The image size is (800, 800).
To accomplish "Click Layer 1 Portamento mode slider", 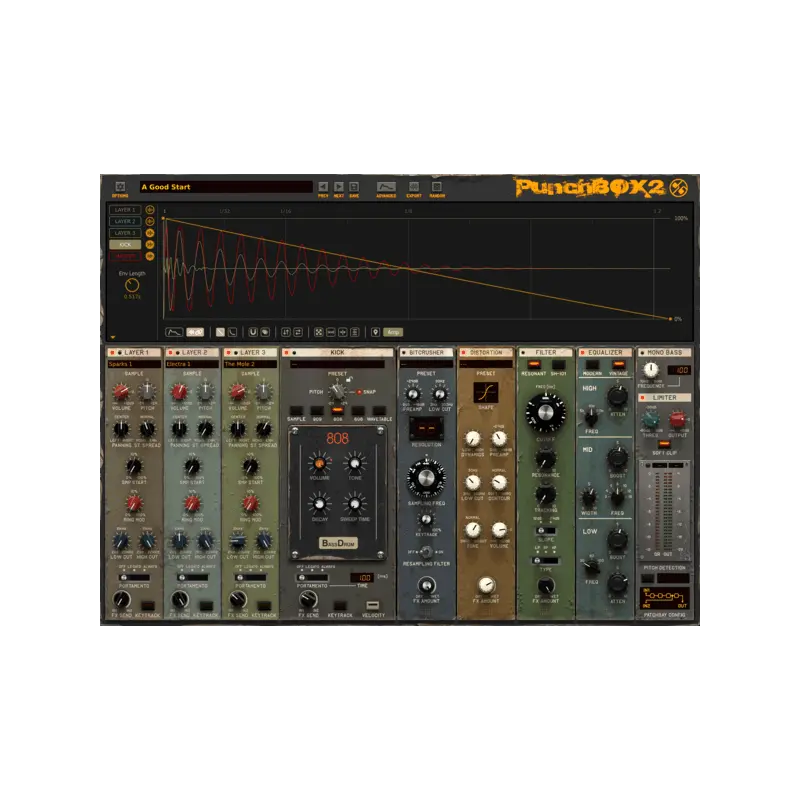I will click(x=134, y=578).
